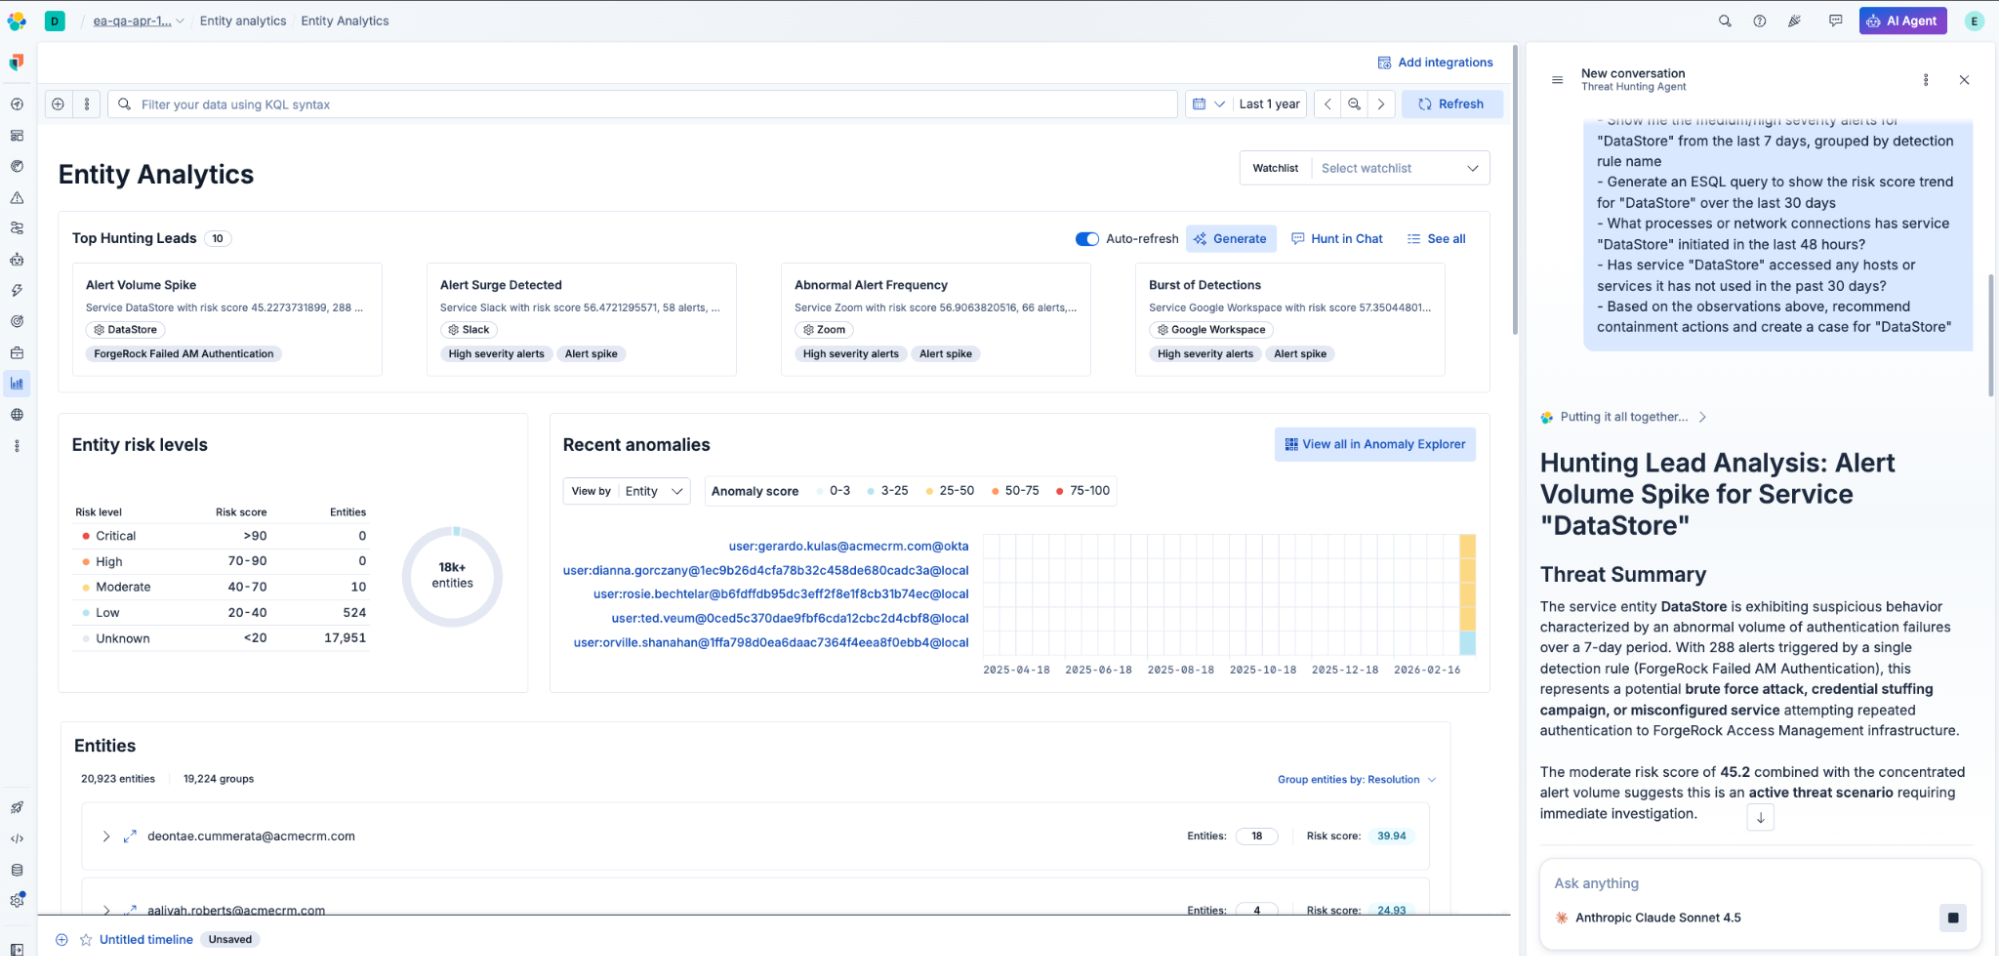Open the D space selector avatar
Image resolution: width=1999 pixels, height=956 pixels.
(x=55, y=21)
